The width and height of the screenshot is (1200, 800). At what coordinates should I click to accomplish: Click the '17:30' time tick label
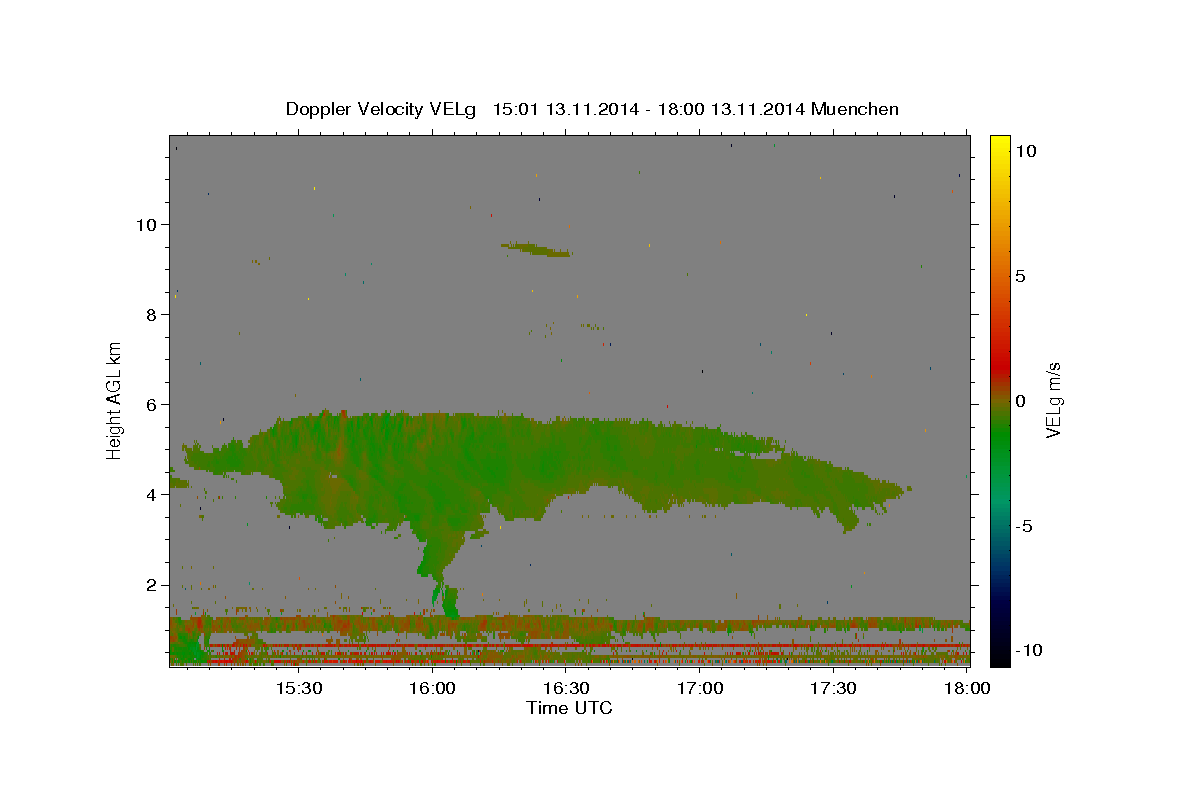tap(833, 688)
